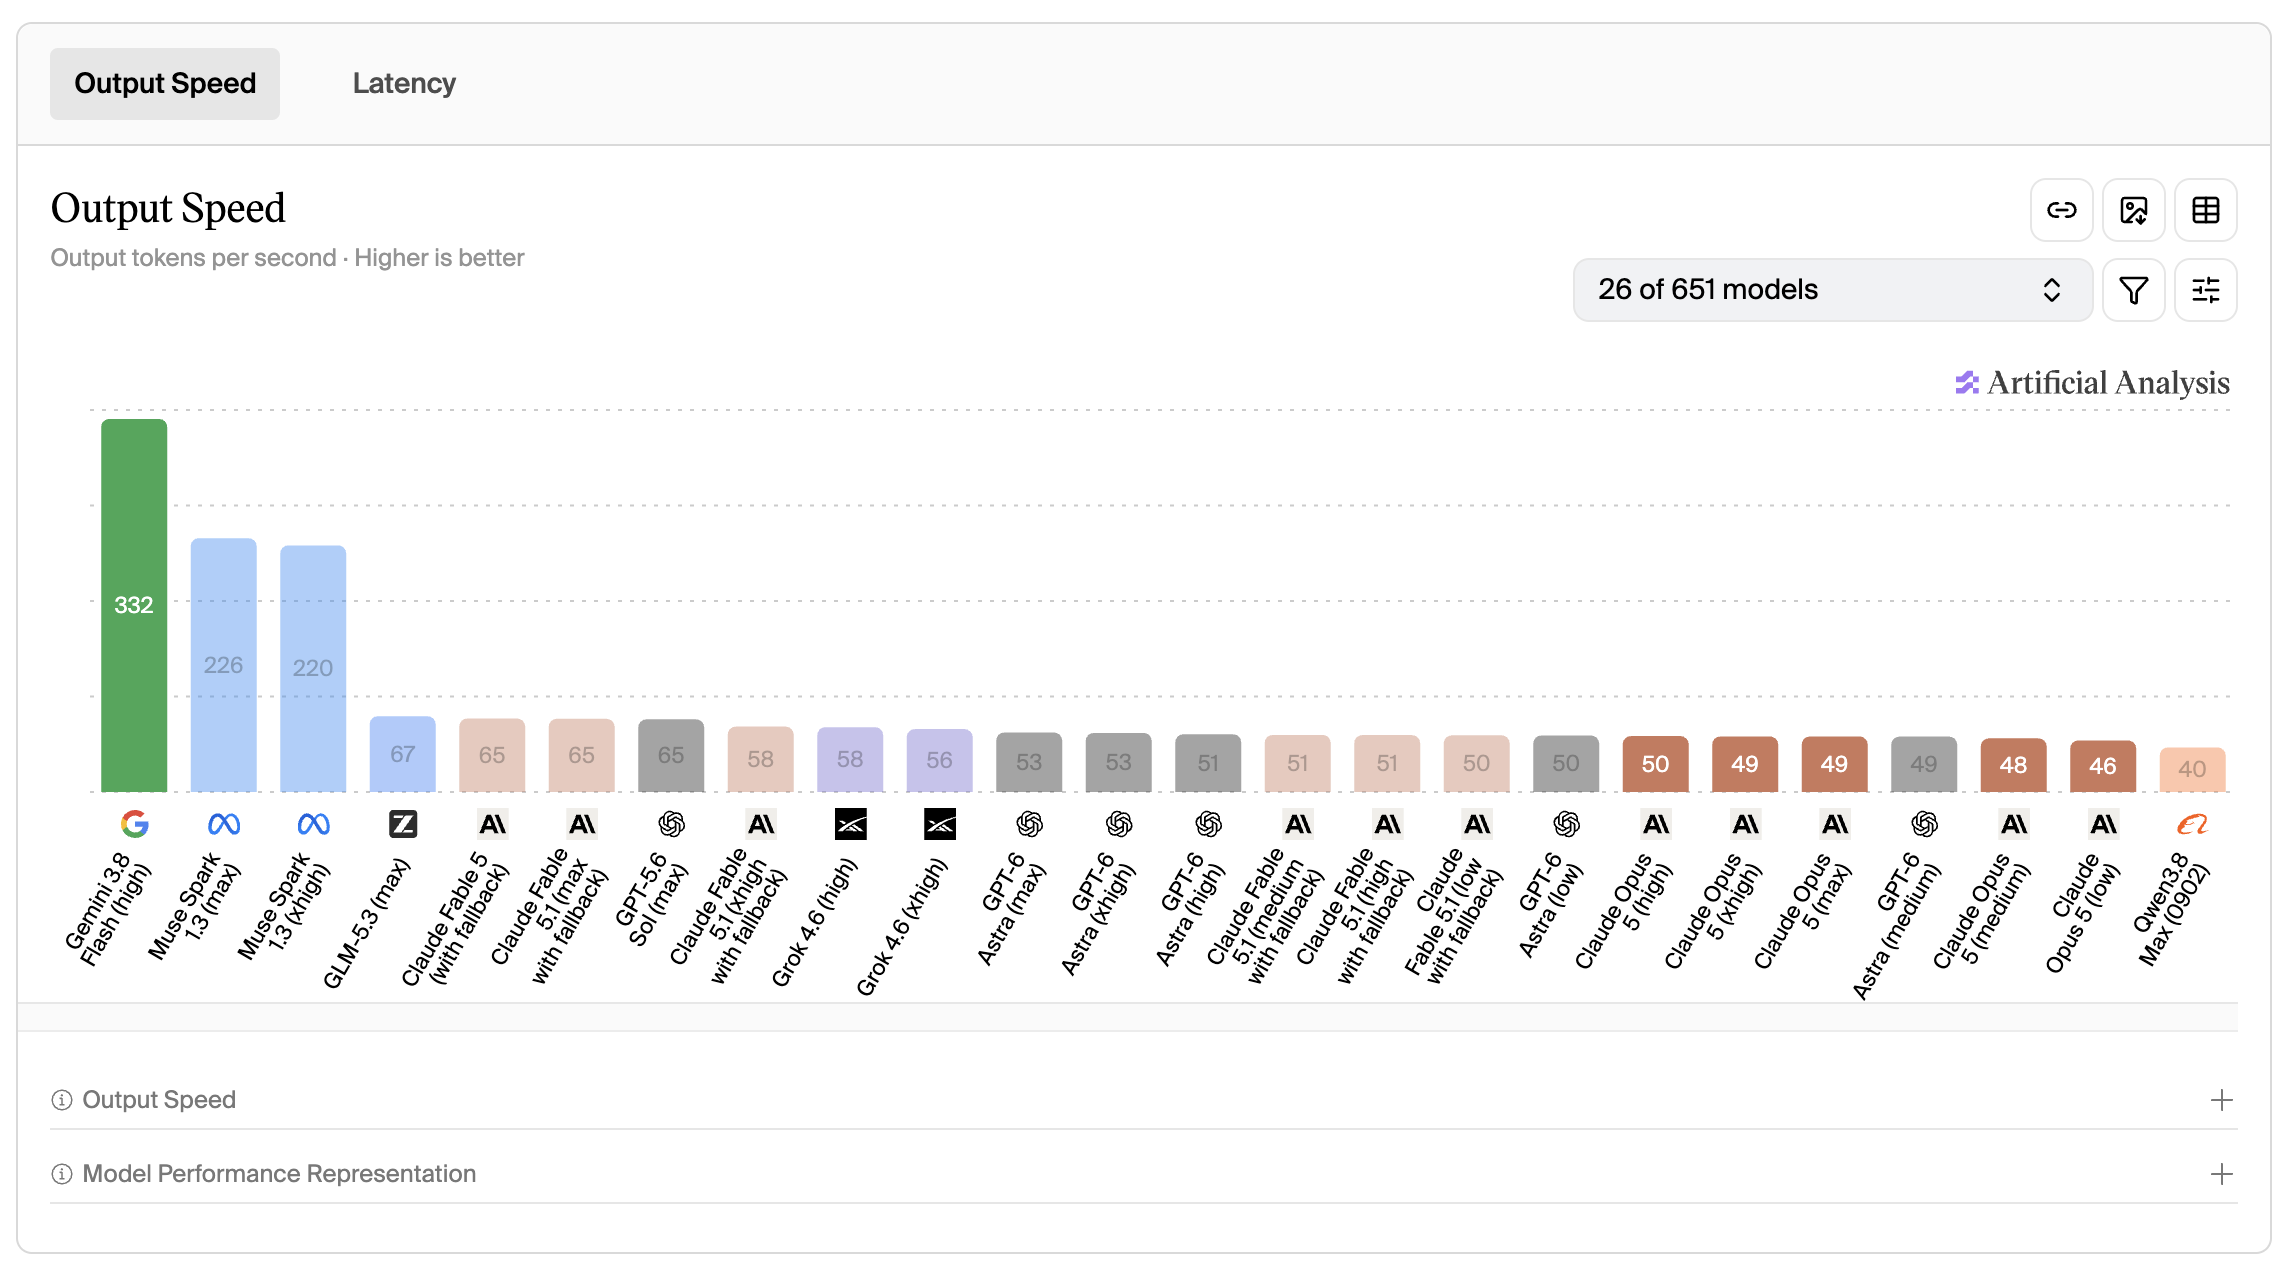The height and width of the screenshot is (1276, 2290).
Task: Click the xAI logo for Grok 4.6 (xhigh)
Action: (940, 824)
